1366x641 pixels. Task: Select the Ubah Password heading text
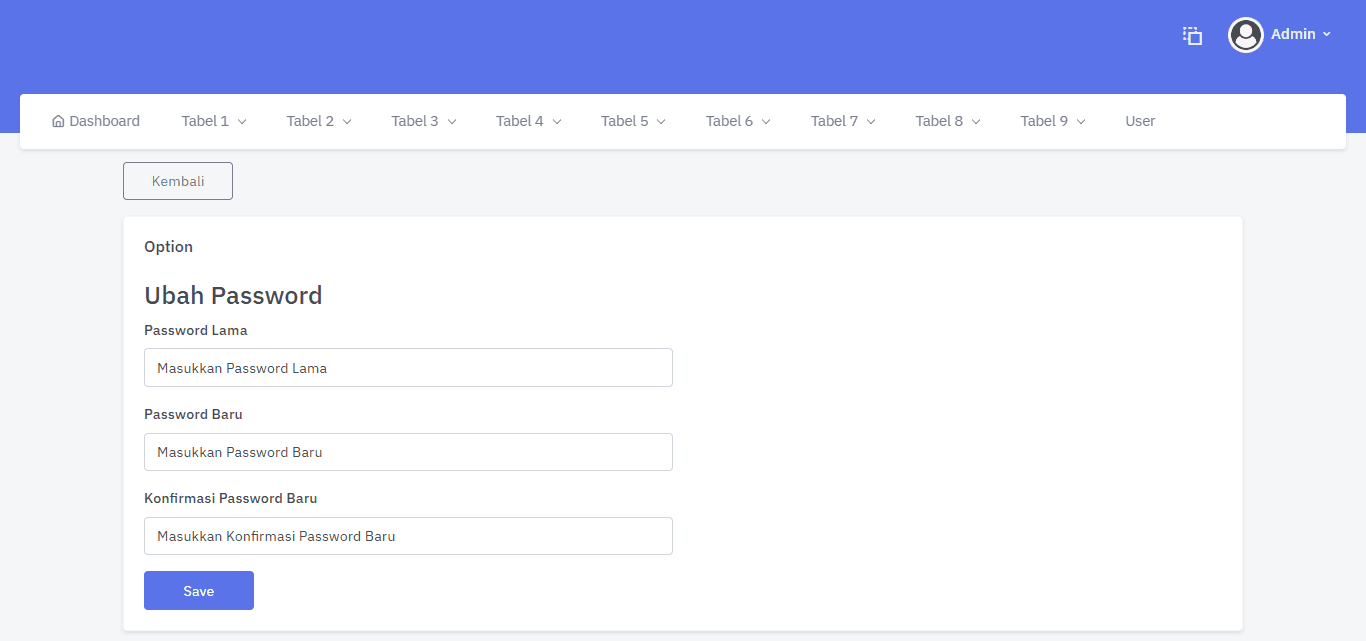coord(233,295)
